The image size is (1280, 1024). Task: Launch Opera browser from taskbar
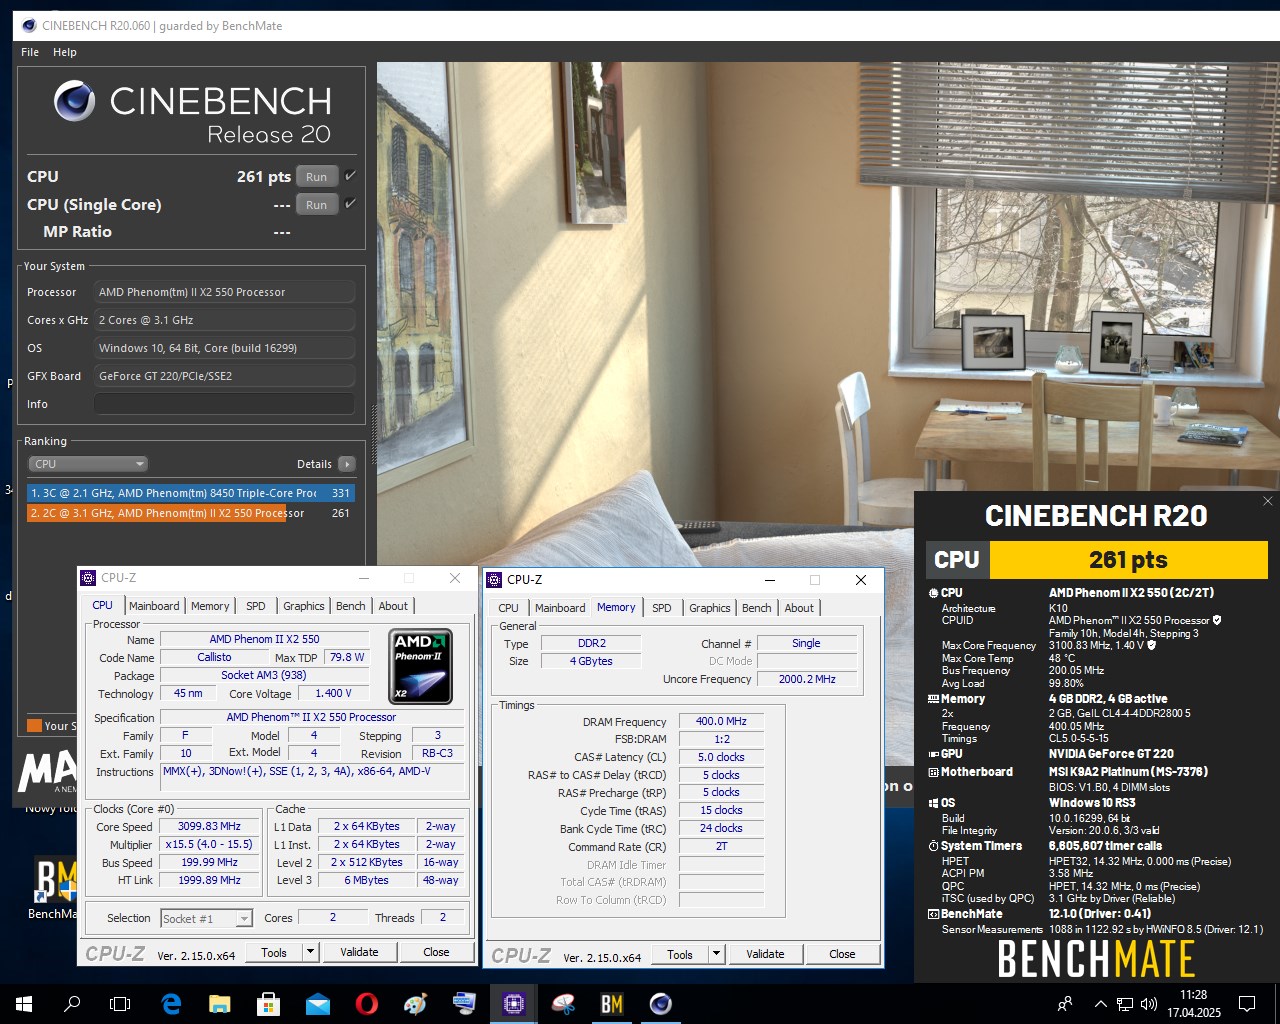(x=366, y=1004)
